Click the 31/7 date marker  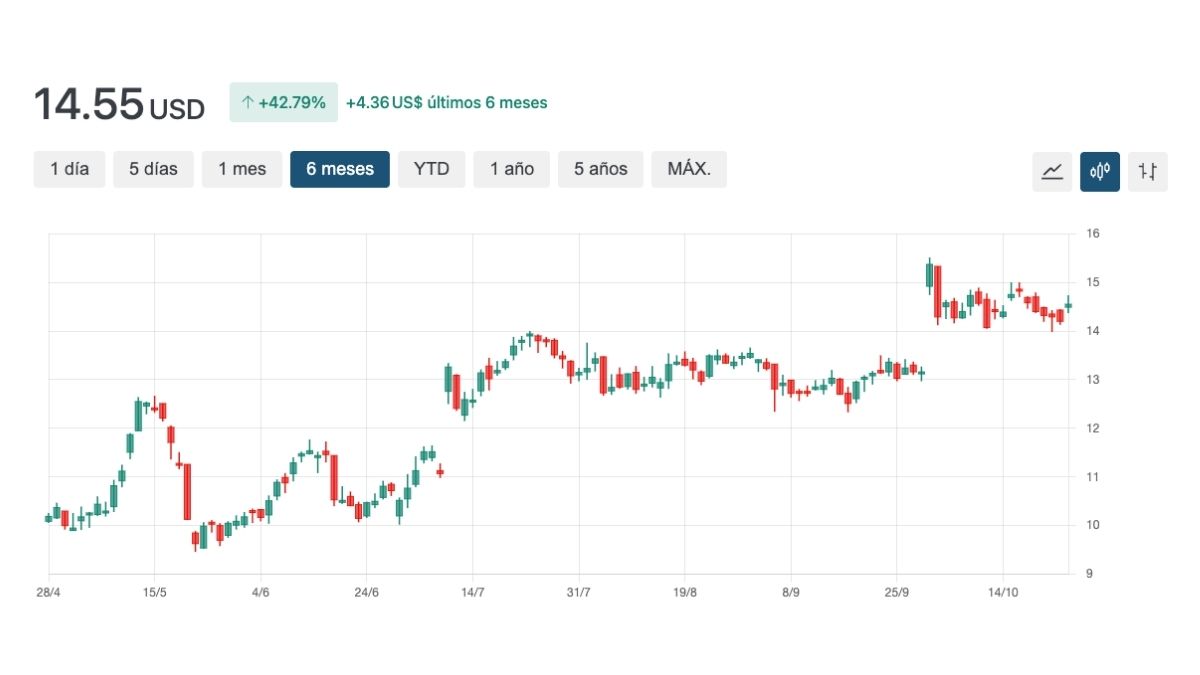579,592
